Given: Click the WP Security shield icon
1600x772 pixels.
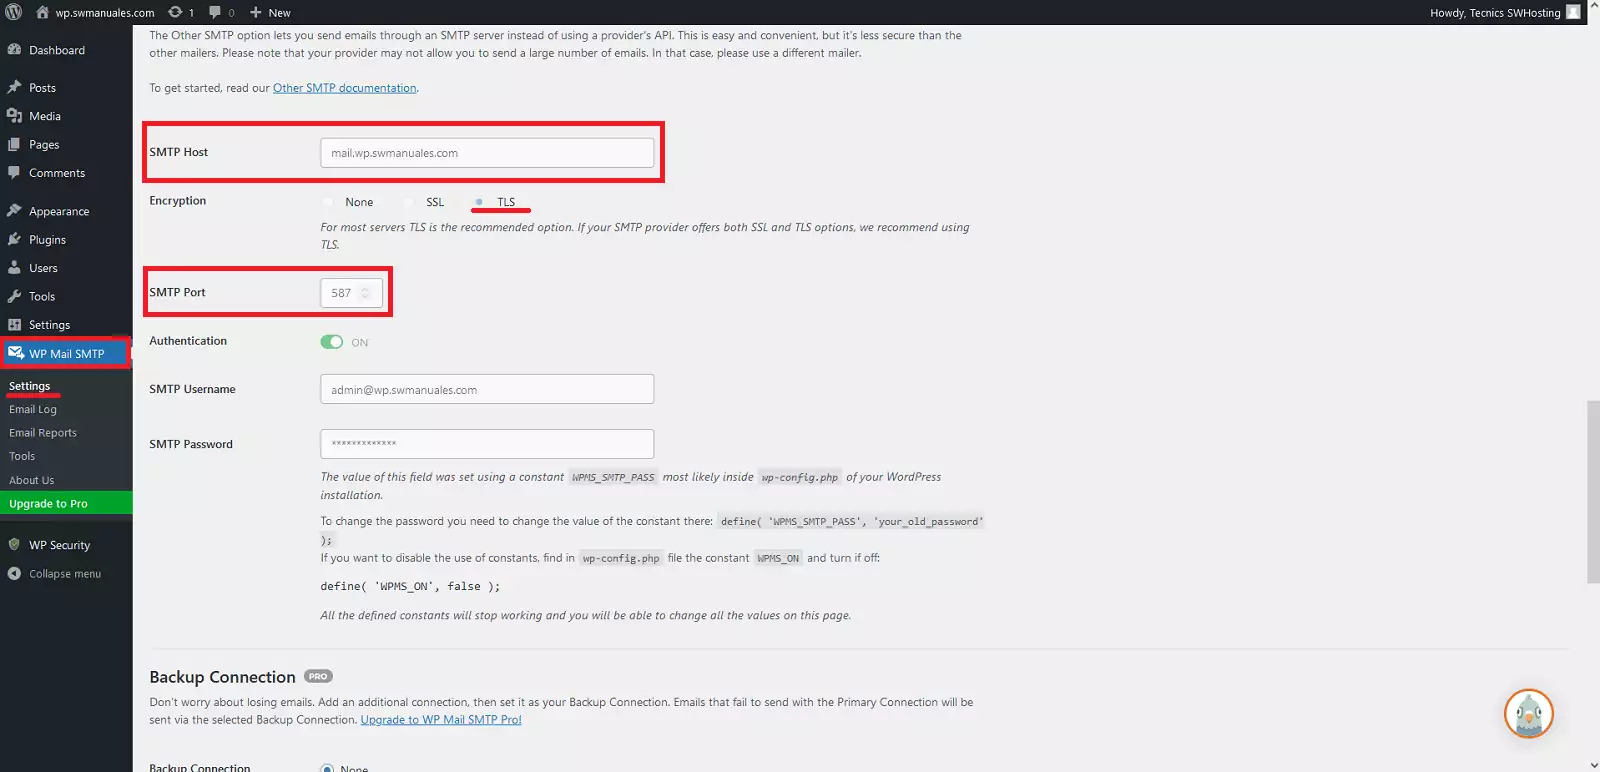Looking at the screenshot, I should [14, 545].
